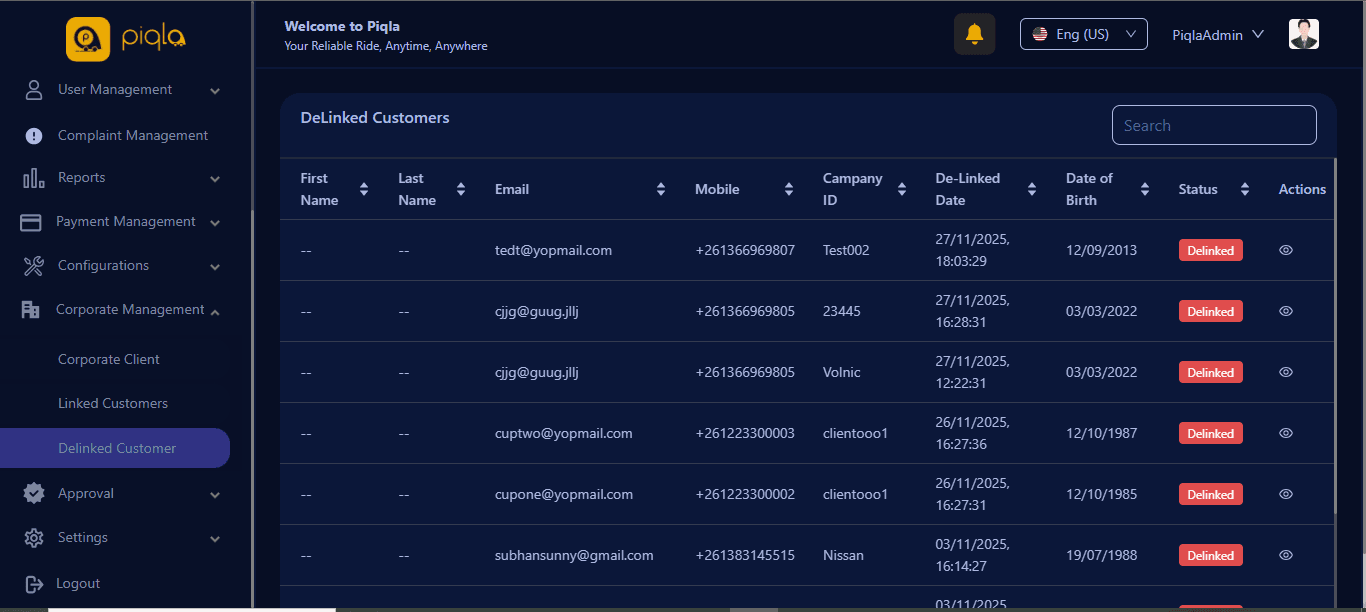Click Delinked badge for Nissan row
The width and height of the screenshot is (1366, 612).
[x=1210, y=555]
